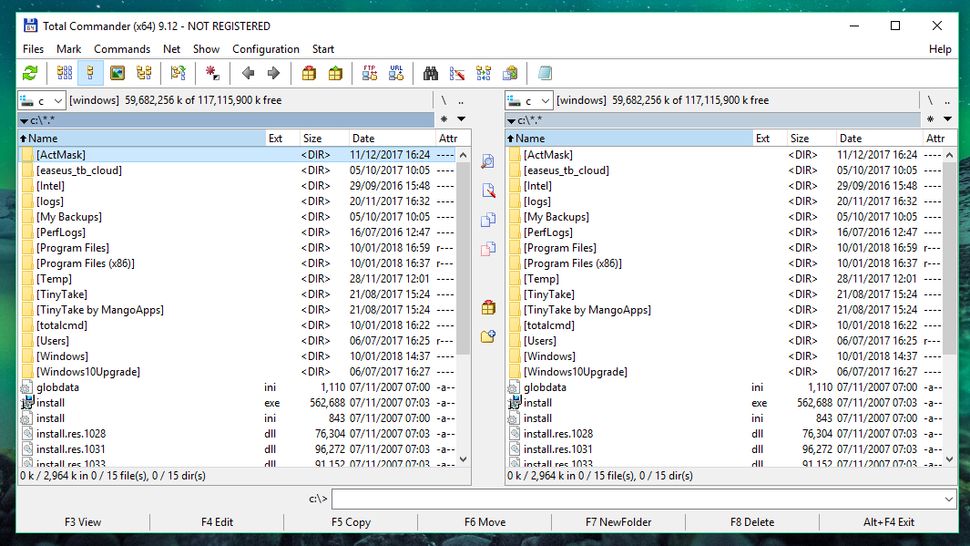Screen dimensions: 970x546
Task: Select globdata ini file in left panel
Action: point(238,386)
